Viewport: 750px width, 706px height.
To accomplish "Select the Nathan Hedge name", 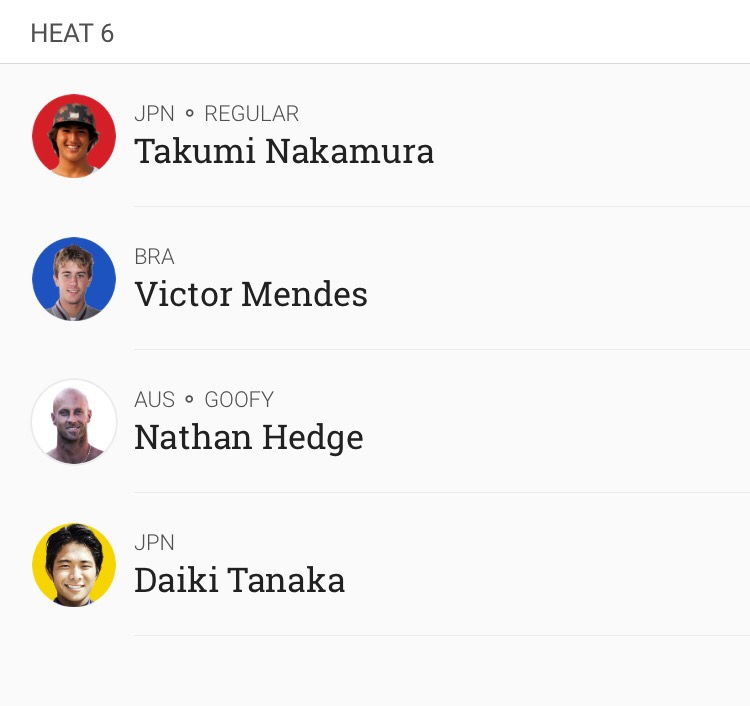I will [x=249, y=437].
